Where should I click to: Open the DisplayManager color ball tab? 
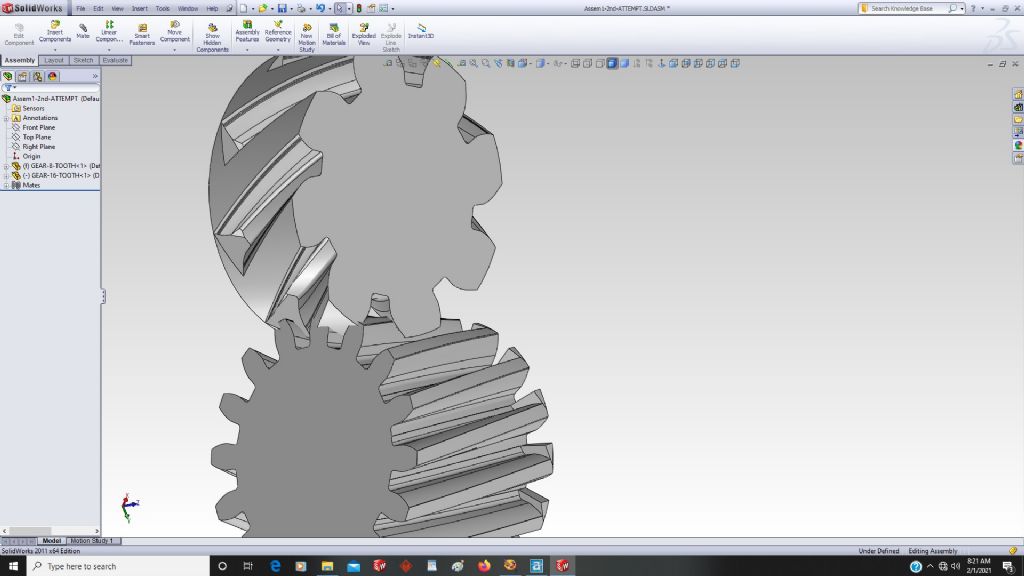click(x=52, y=76)
